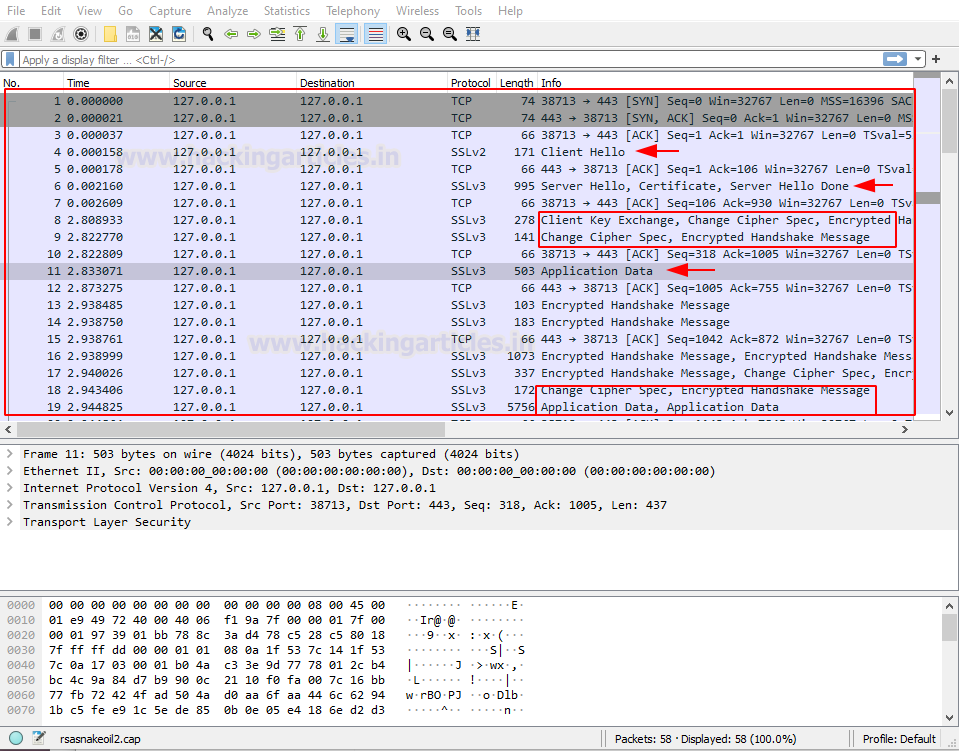Image resolution: width=959 pixels, height=751 pixels.
Task: Open the Tools menu
Action: point(468,11)
